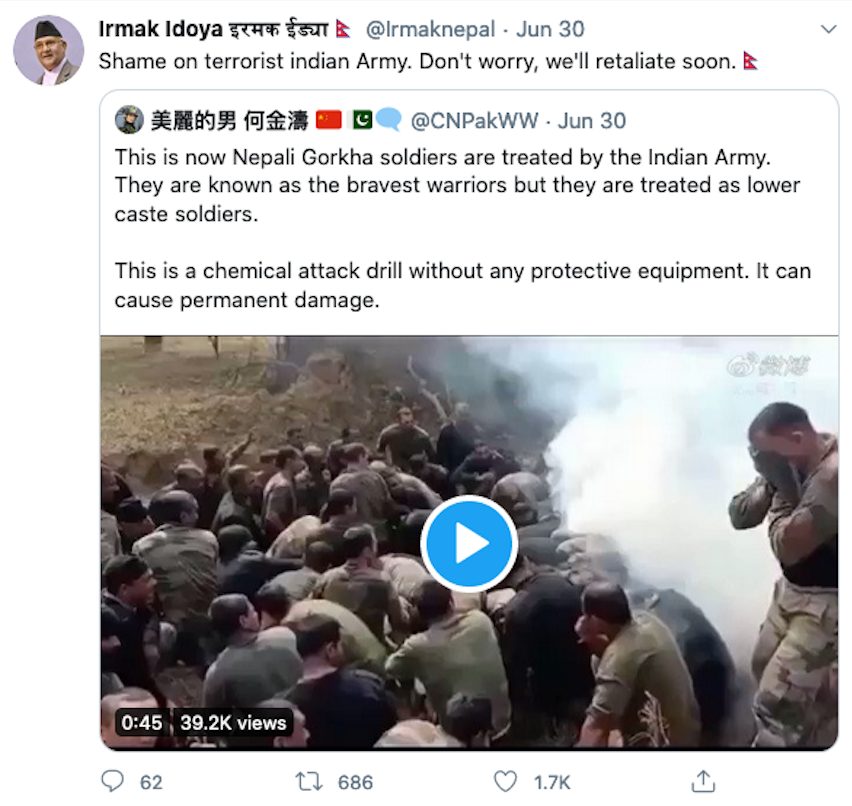Click the reply speech bubble icon
The height and width of the screenshot is (806, 852).
112,782
